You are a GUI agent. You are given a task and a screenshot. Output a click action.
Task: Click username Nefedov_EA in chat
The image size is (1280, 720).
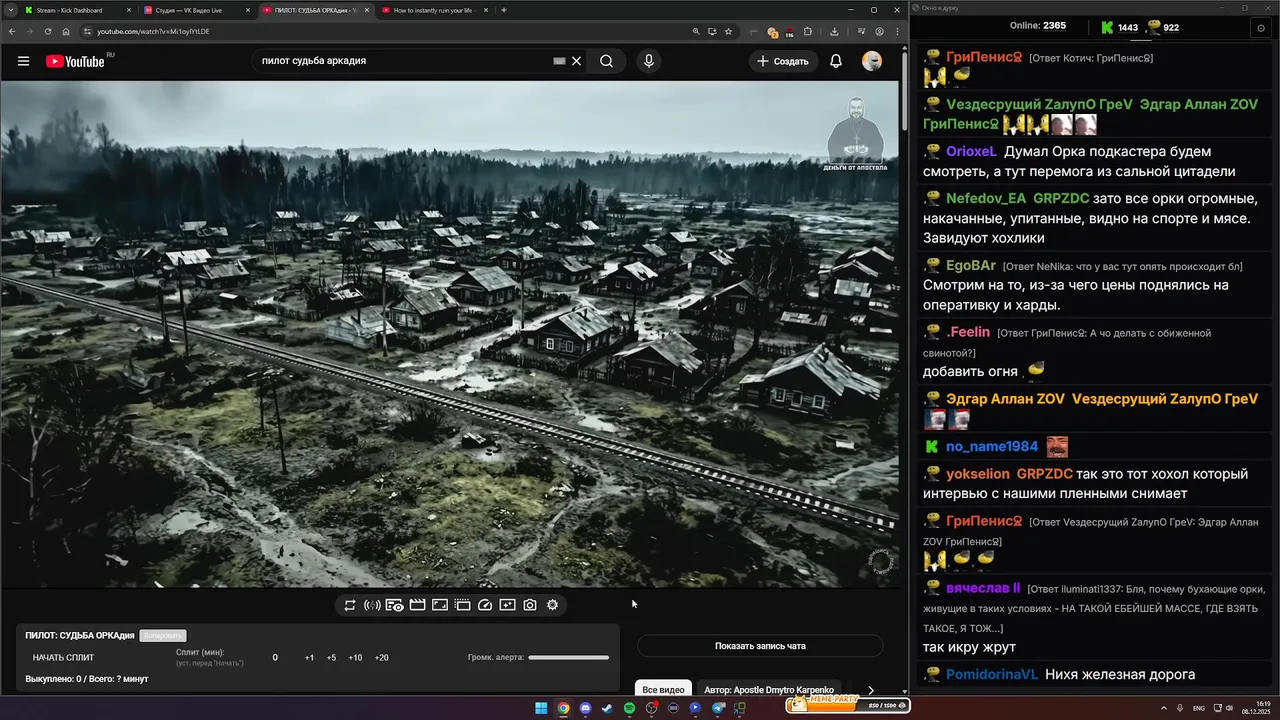click(986, 199)
